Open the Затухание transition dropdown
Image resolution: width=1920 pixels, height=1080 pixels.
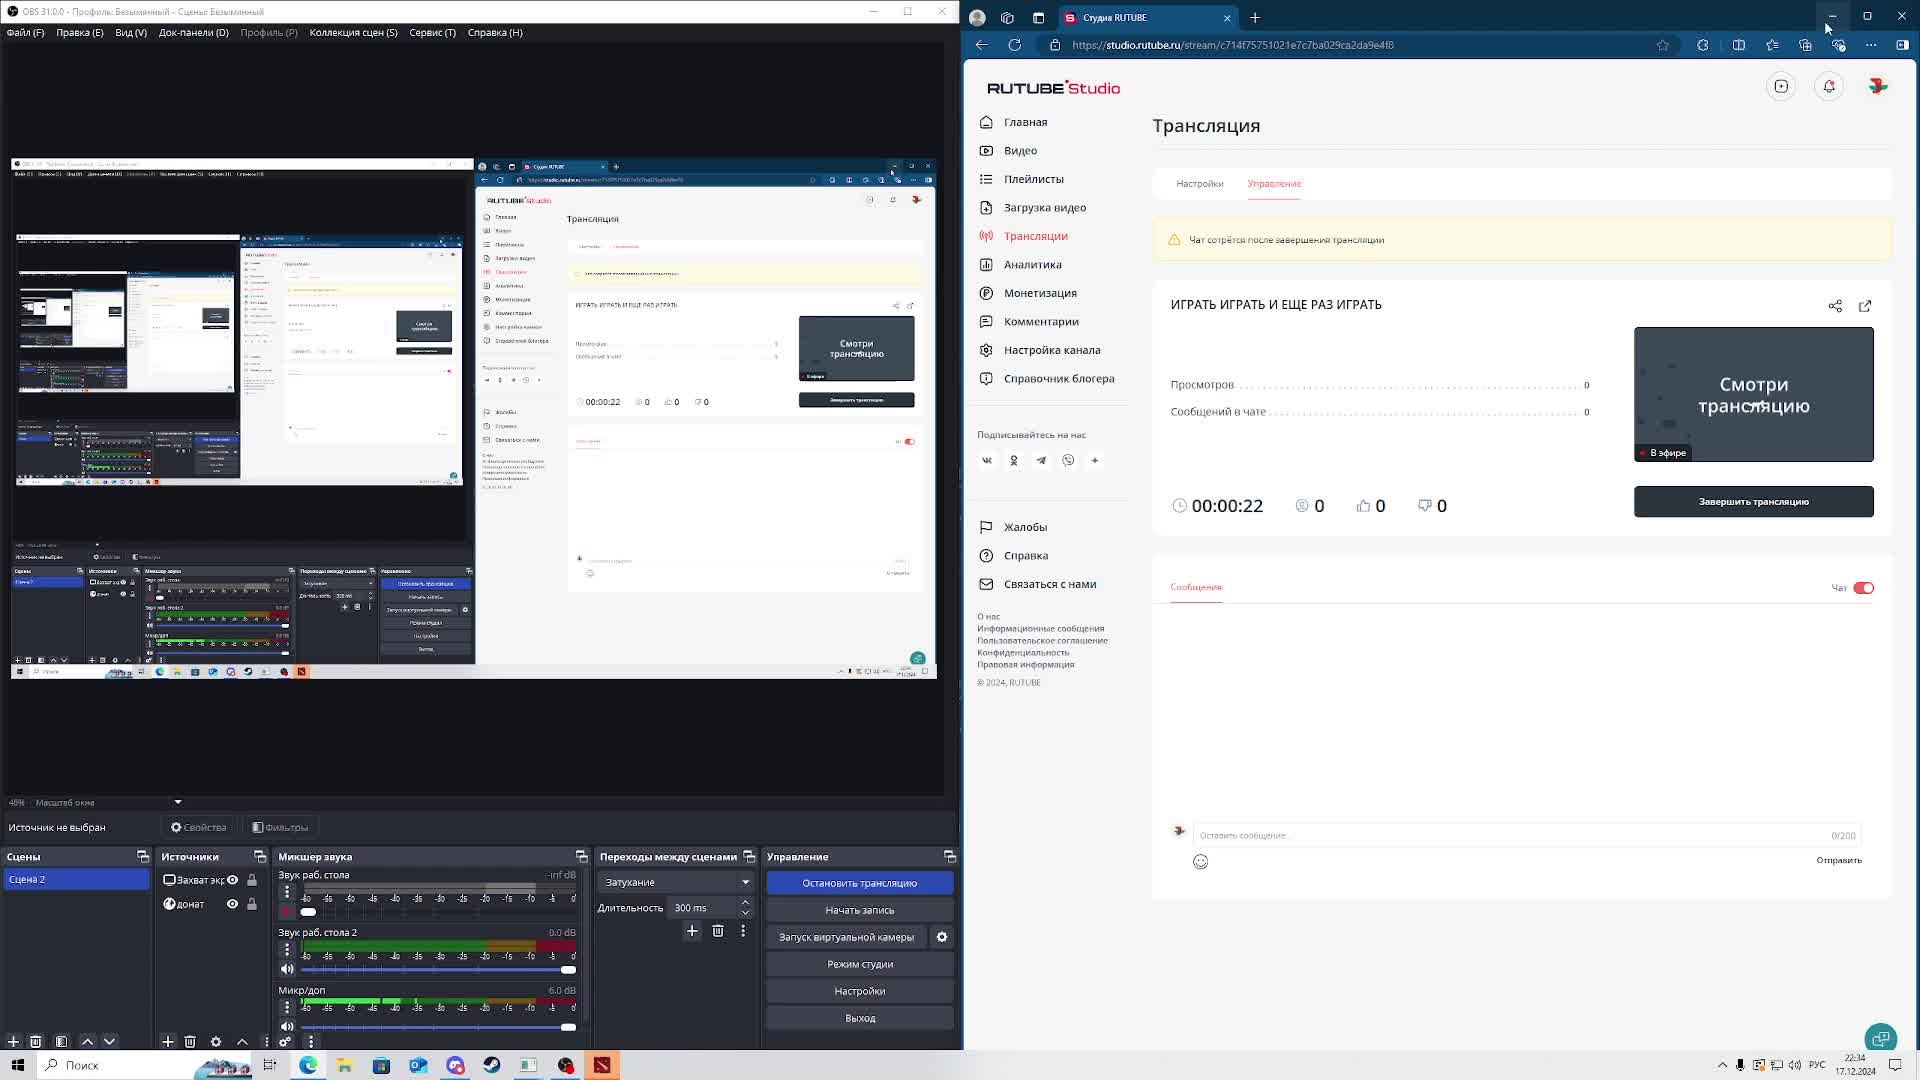pos(675,882)
